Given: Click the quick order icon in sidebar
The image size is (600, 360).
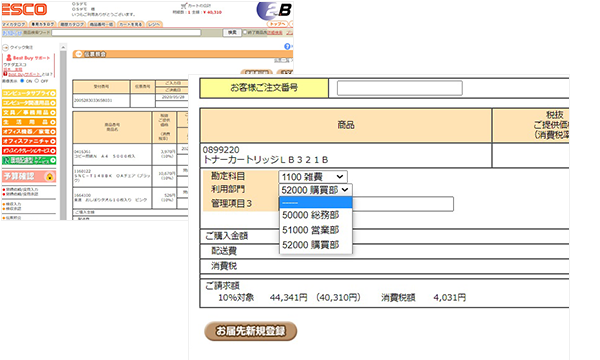Looking at the screenshot, I should [6, 48].
